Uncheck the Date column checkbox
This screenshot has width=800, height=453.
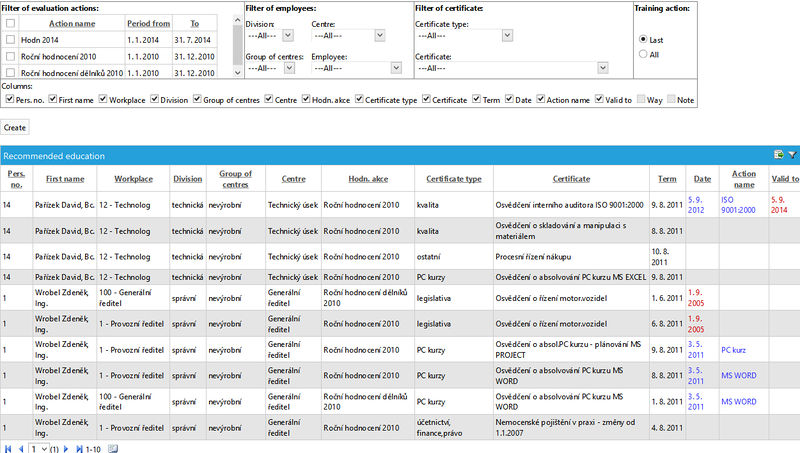coord(509,99)
